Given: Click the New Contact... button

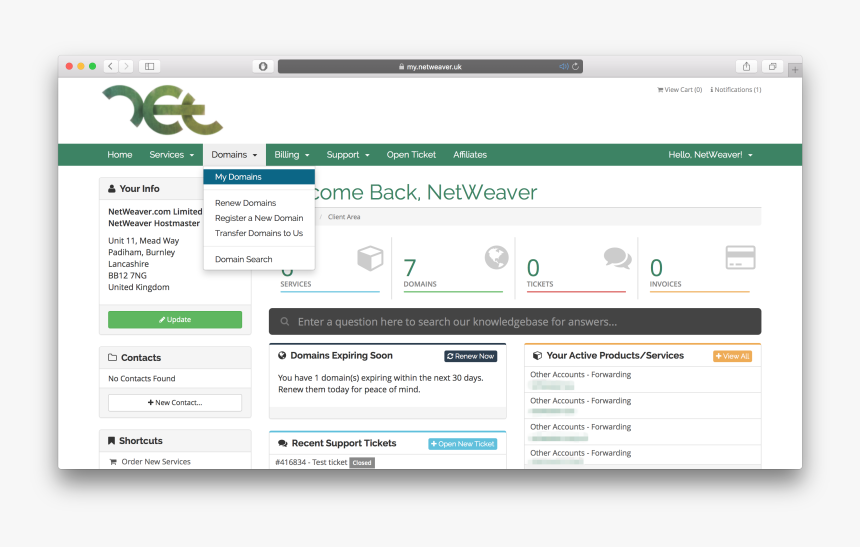Looking at the screenshot, I should [x=175, y=402].
